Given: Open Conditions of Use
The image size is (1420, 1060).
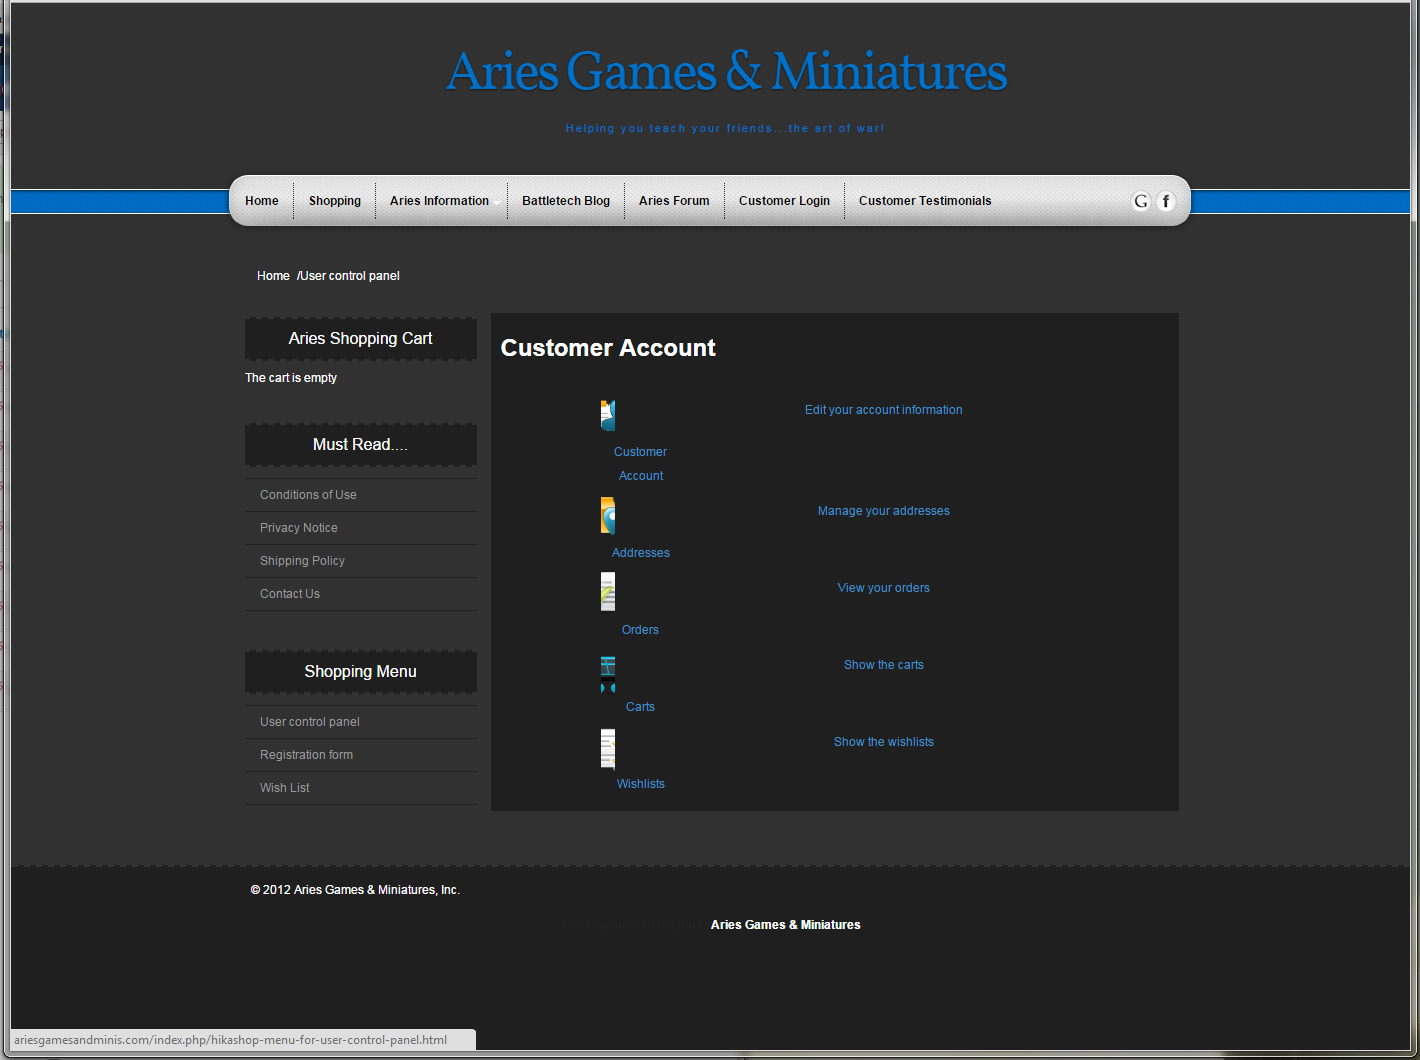Looking at the screenshot, I should coord(308,495).
